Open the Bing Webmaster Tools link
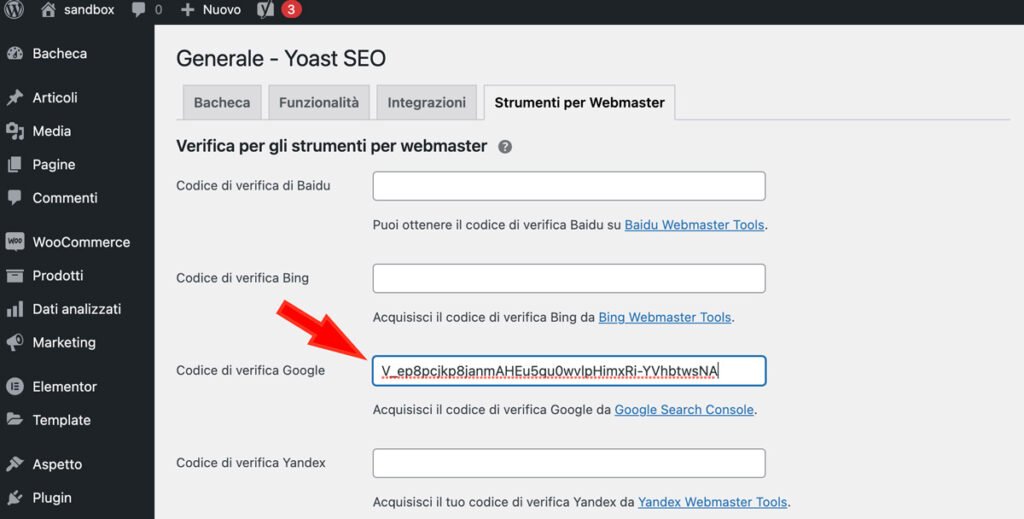Viewport: 1024px width, 519px height. (665, 317)
